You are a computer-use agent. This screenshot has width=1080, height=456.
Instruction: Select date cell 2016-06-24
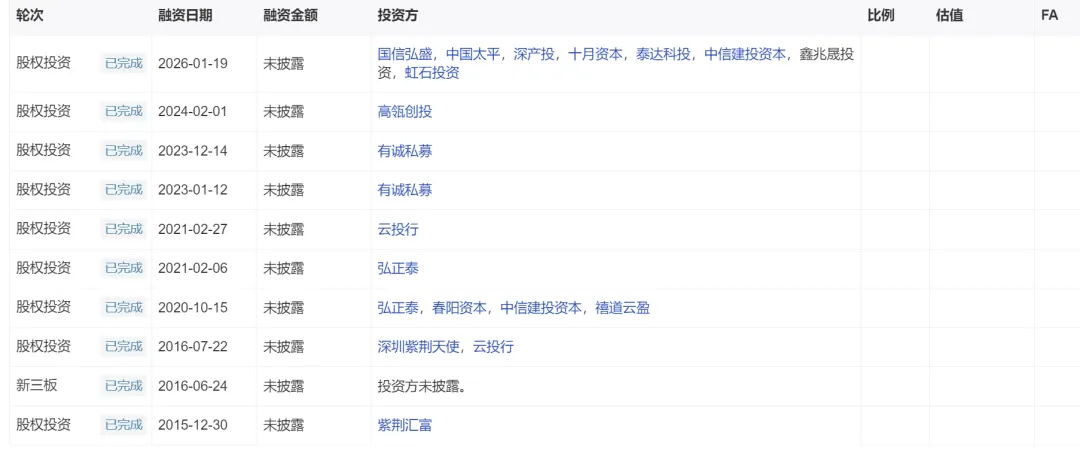point(193,386)
